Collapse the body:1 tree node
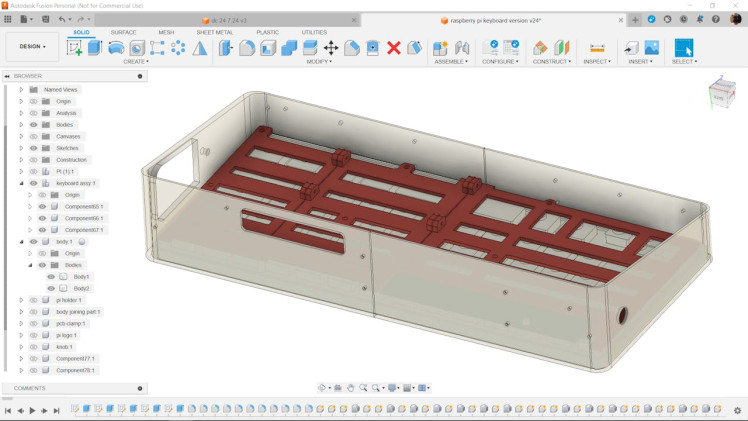Screen dimensions: 748x421 [x=21, y=242]
